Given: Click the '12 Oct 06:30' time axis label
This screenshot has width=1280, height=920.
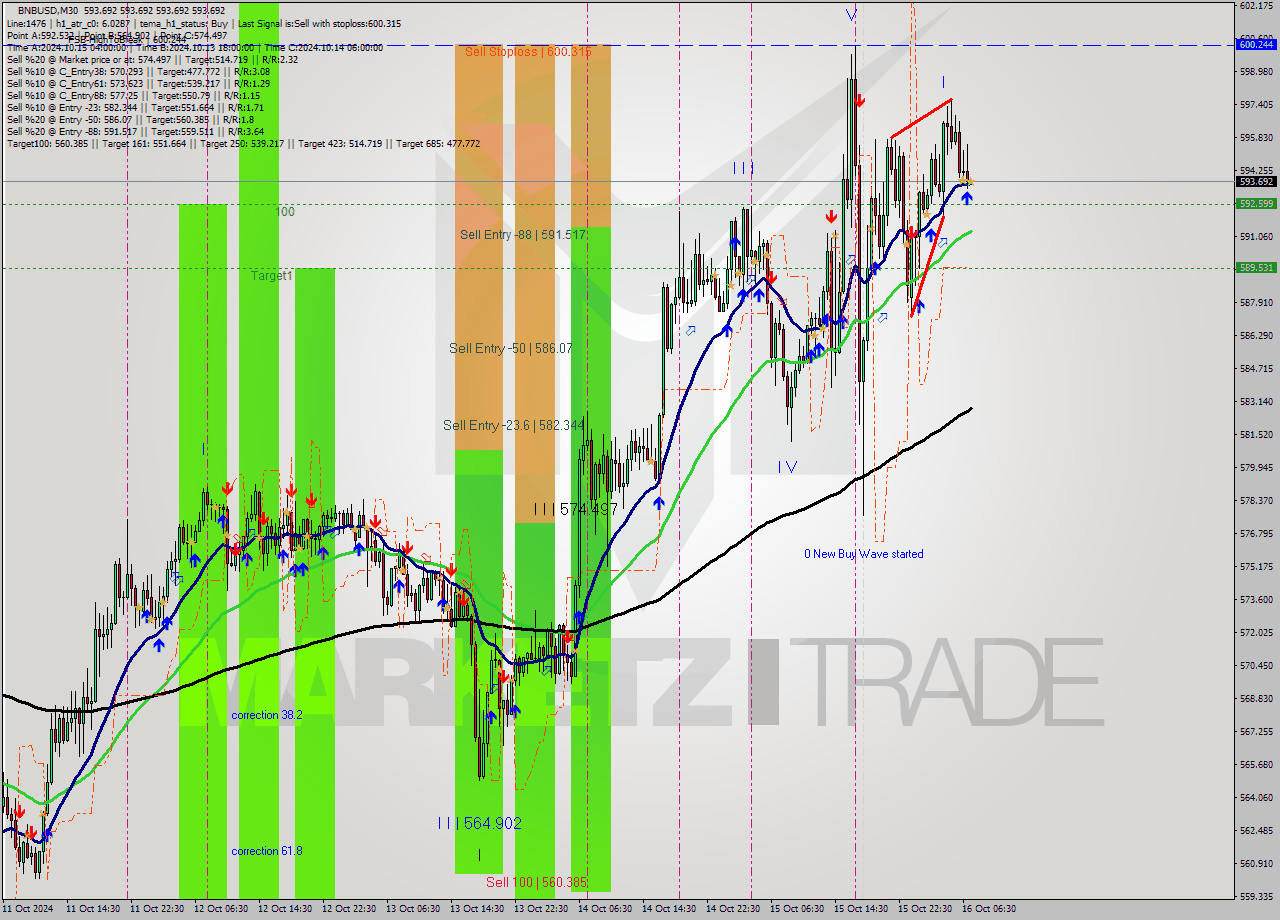Looking at the screenshot, I should click(221, 909).
